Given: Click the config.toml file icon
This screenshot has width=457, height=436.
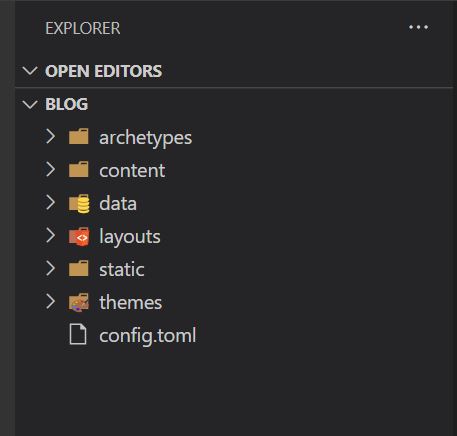Looking at the screenshot, I should click(78, 334).
